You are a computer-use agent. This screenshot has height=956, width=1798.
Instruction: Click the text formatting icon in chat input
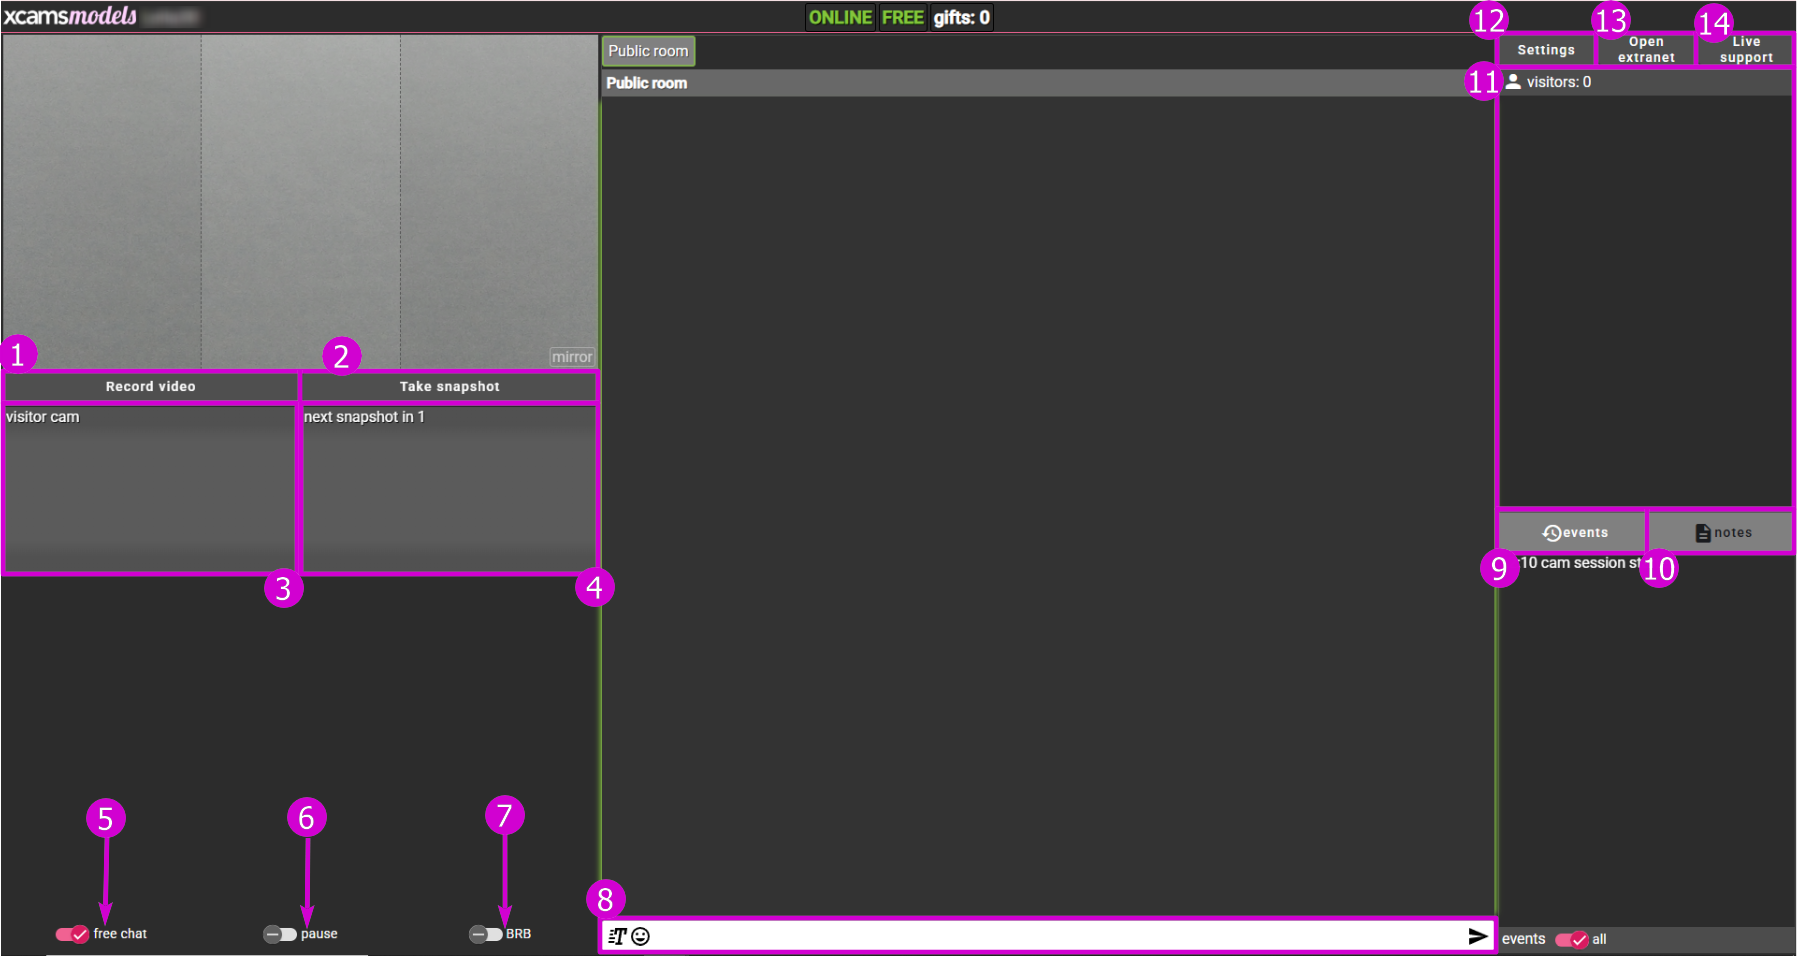[617, 936]
